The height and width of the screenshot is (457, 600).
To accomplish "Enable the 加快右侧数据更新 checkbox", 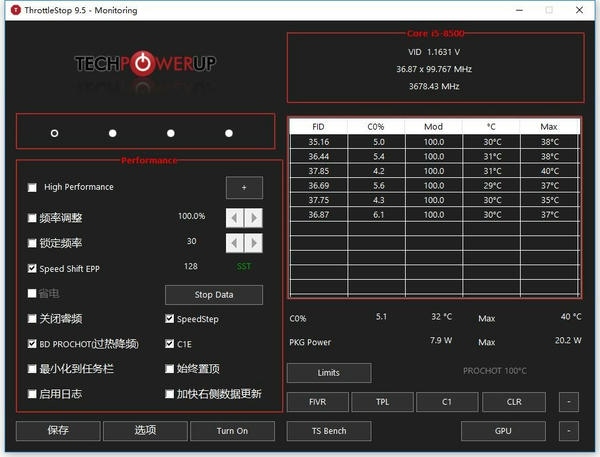I will [x=170, y=394].
